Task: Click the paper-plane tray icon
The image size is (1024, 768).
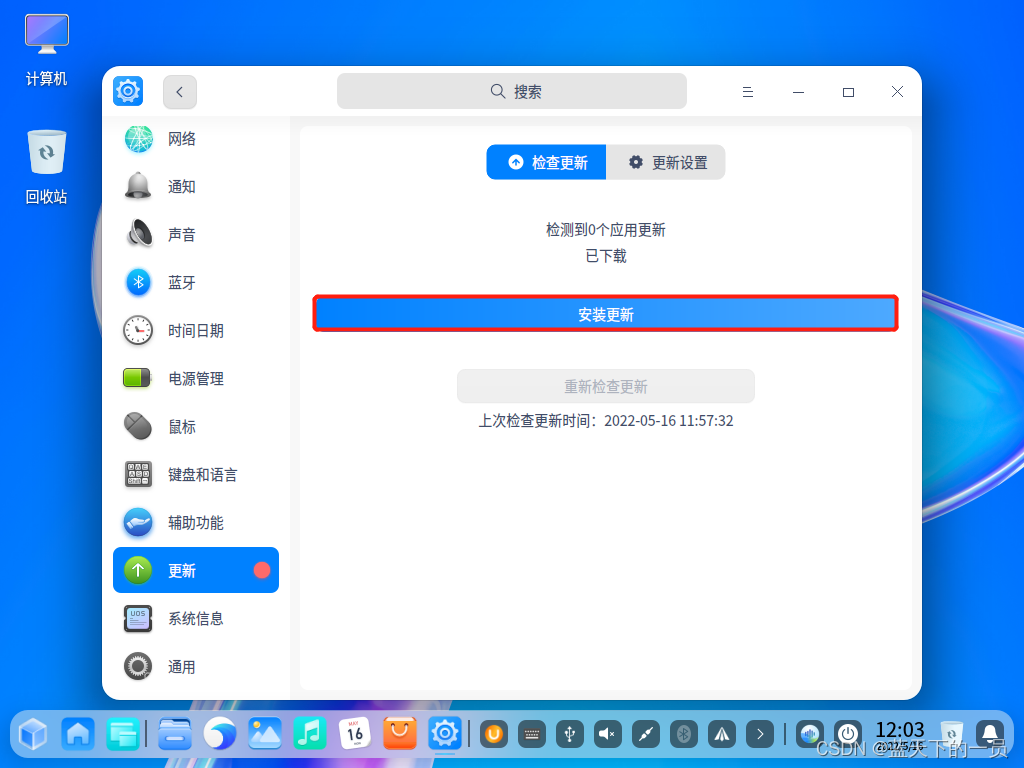Action: pos(722,735)
